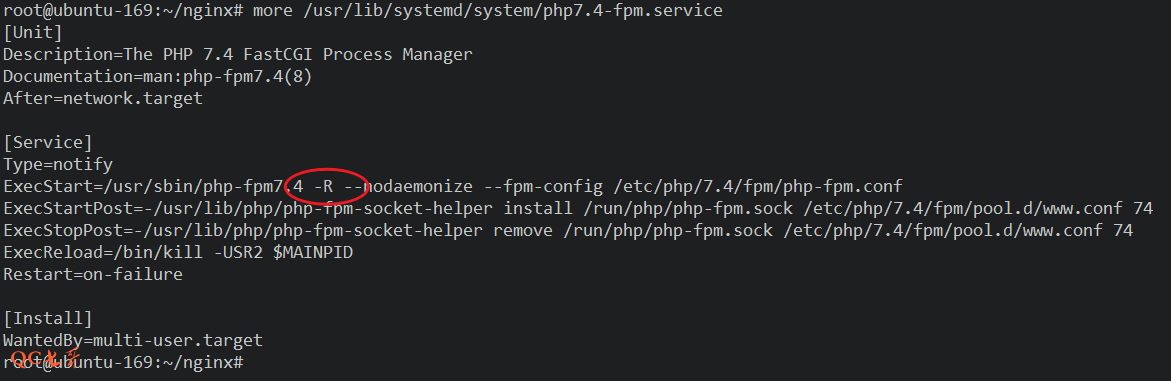
Task: Click the Documentation=man:php-fpm7.4(8) line
Action: click(158, 76)
